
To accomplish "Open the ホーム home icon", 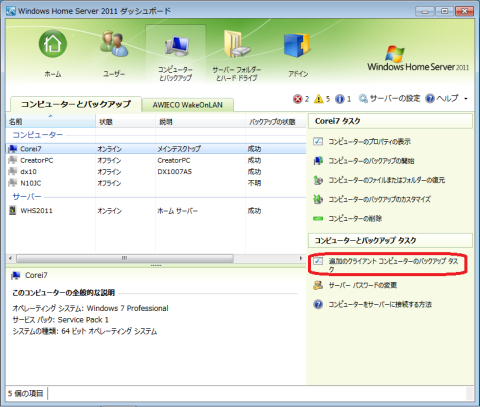I will point(53,44).
